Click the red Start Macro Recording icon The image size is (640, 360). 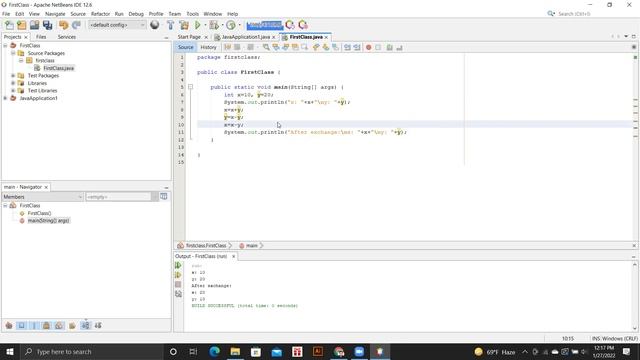(x=369, y=47)
